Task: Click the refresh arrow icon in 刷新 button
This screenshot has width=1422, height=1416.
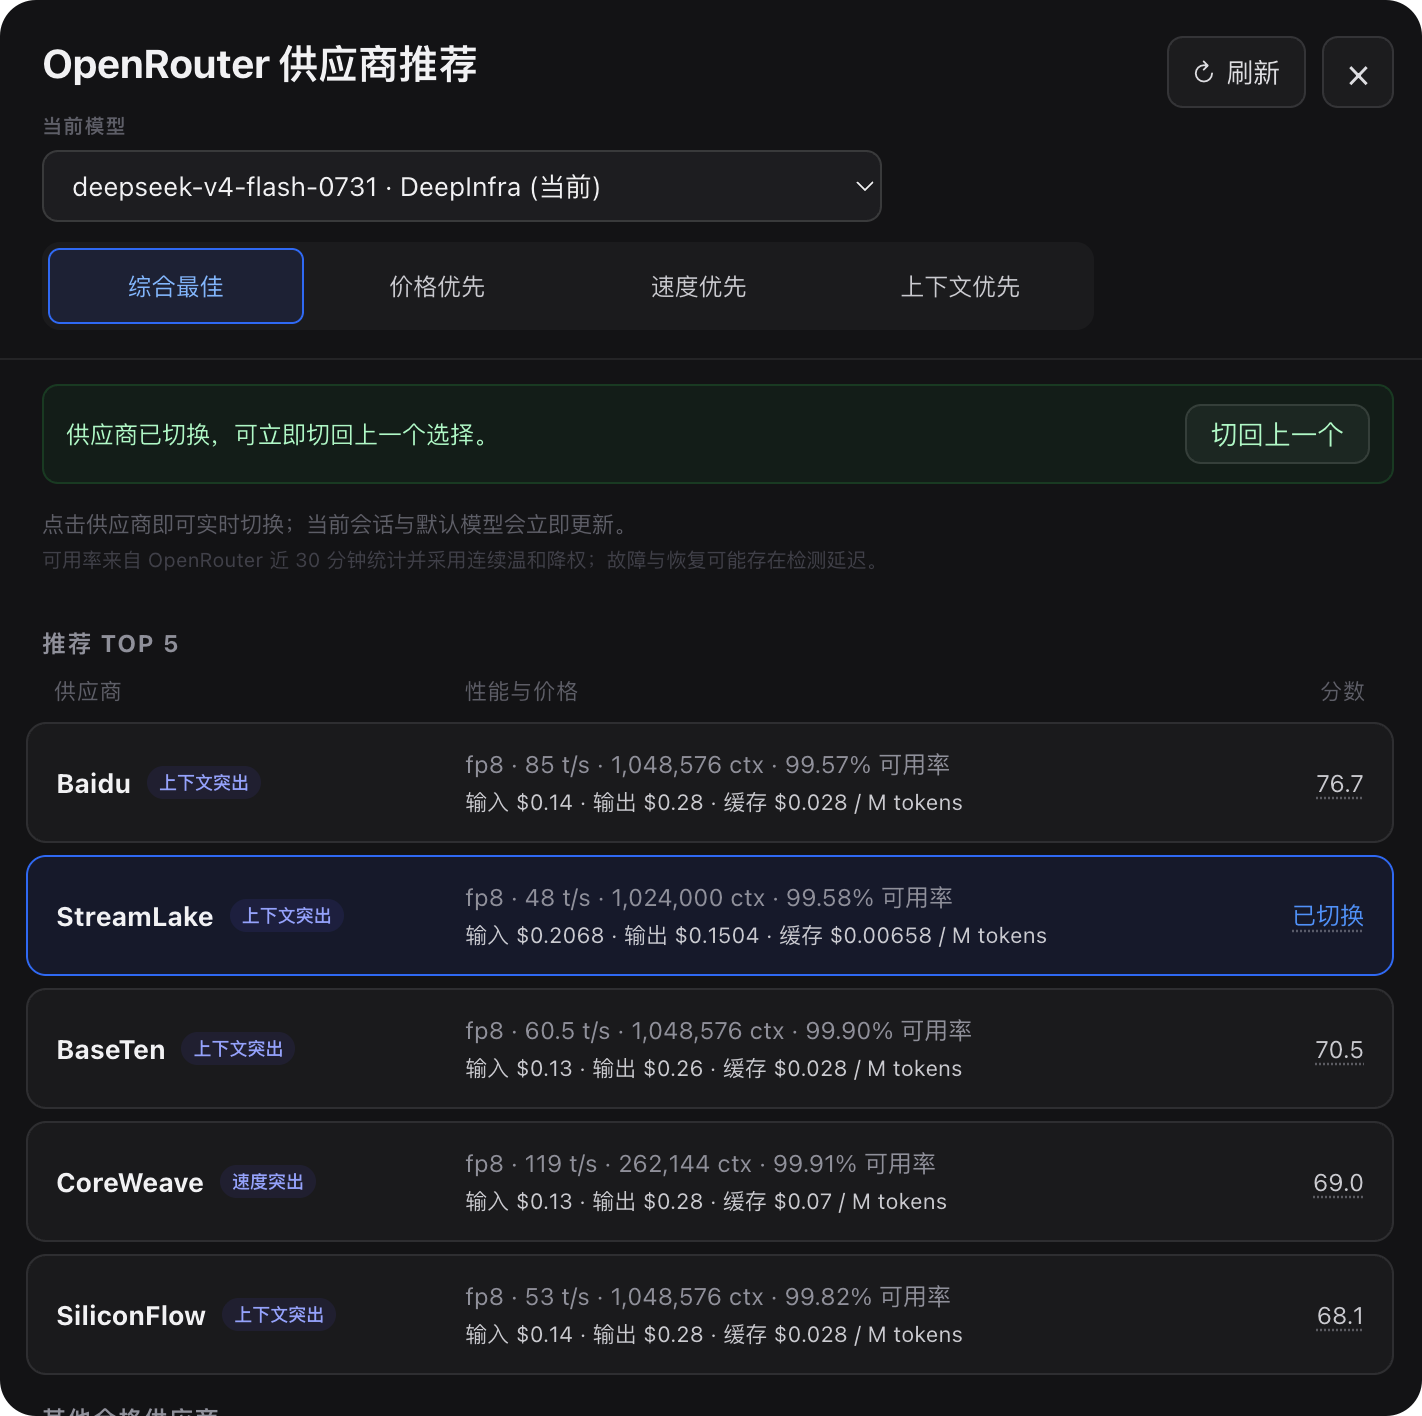Action: 1204,73
